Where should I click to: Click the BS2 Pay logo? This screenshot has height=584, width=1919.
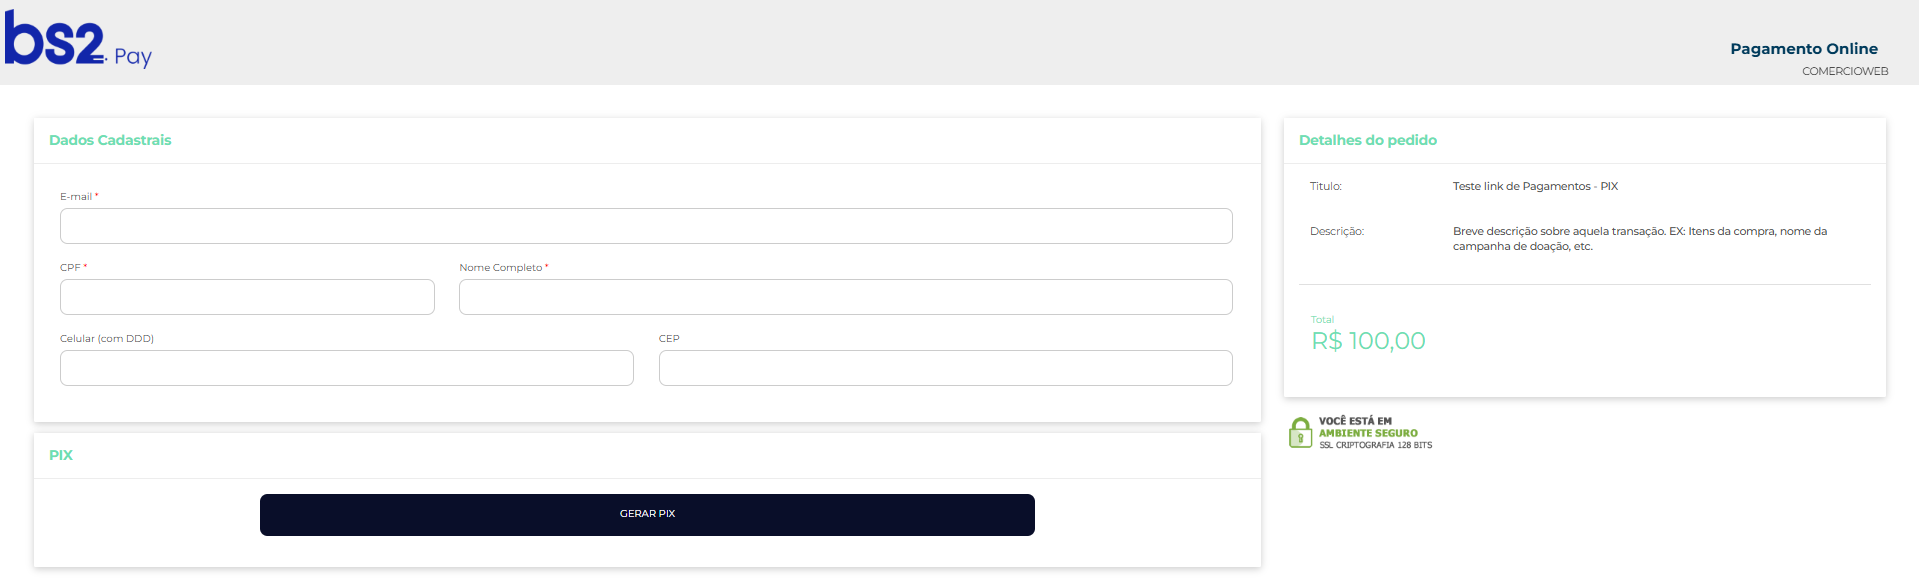[x=78, y=42]
